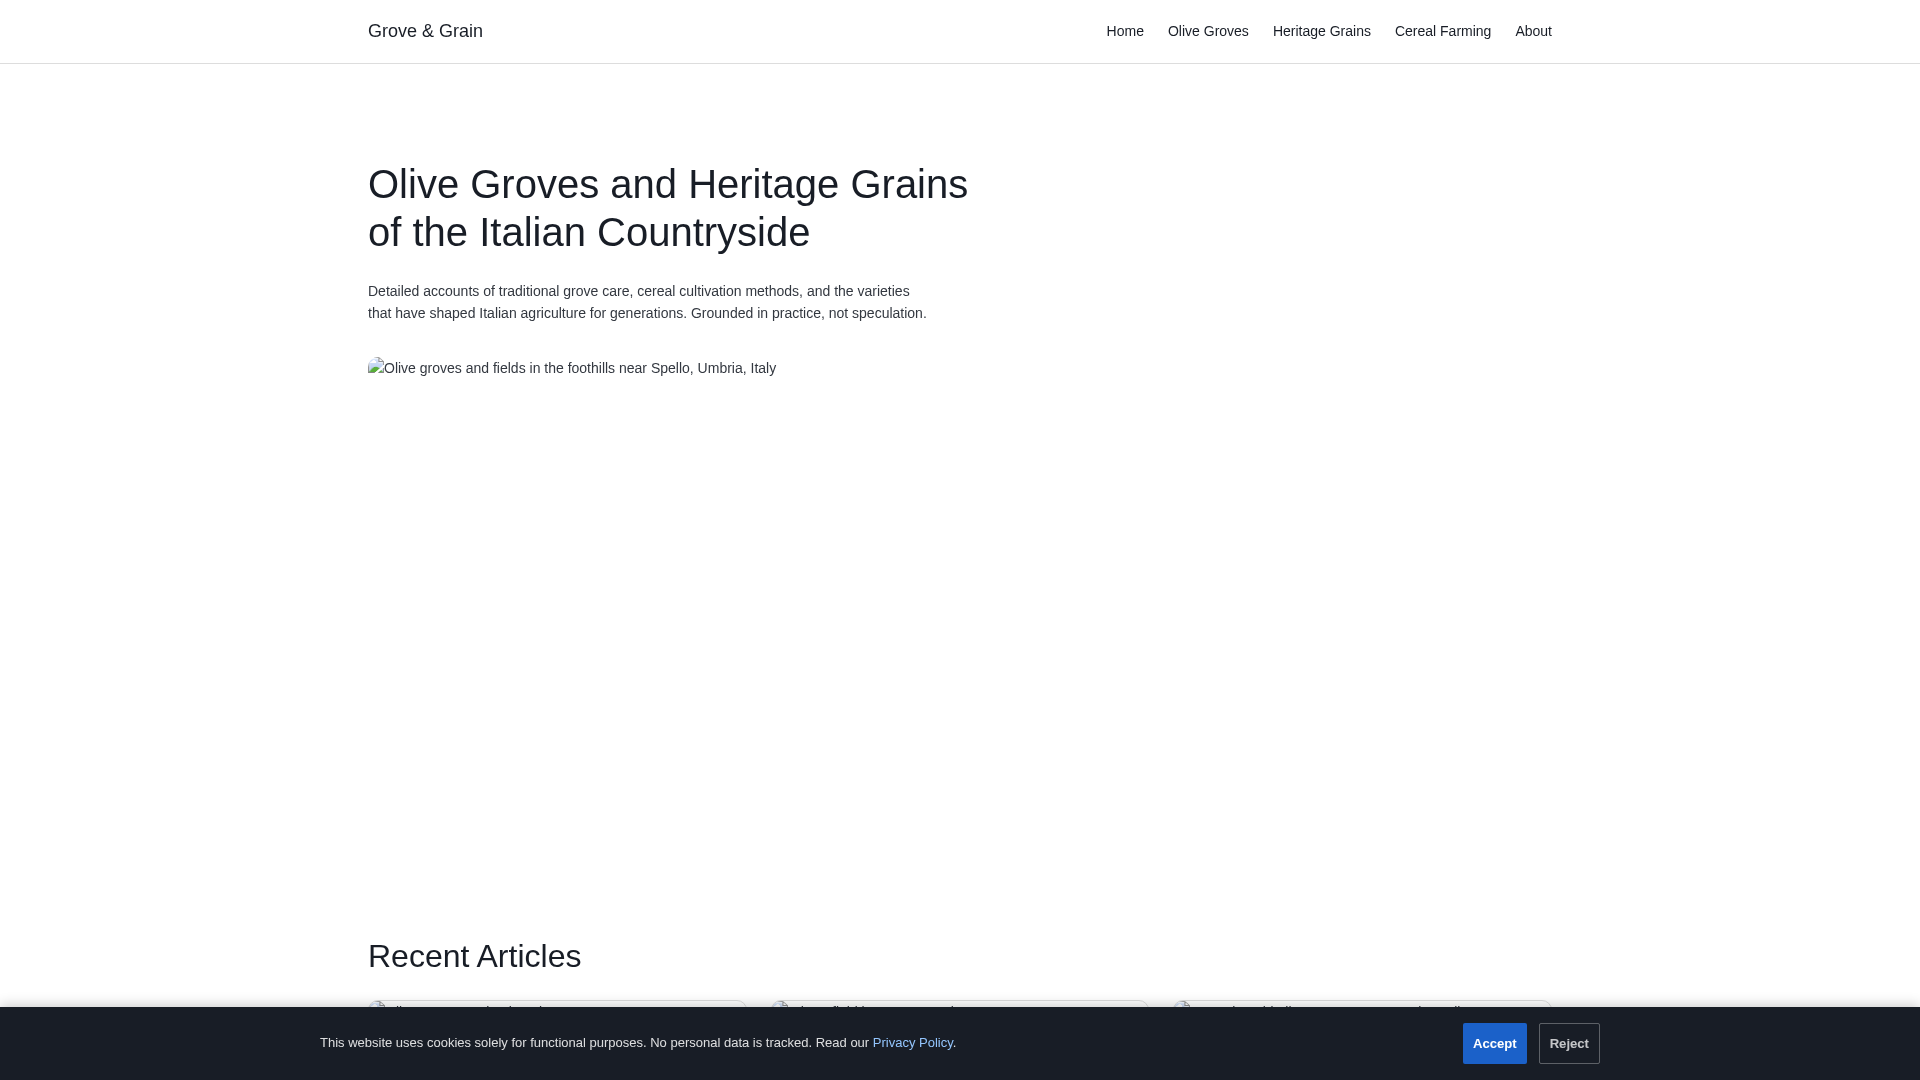Go to the Home nav item

click(x=1125, y=31)
